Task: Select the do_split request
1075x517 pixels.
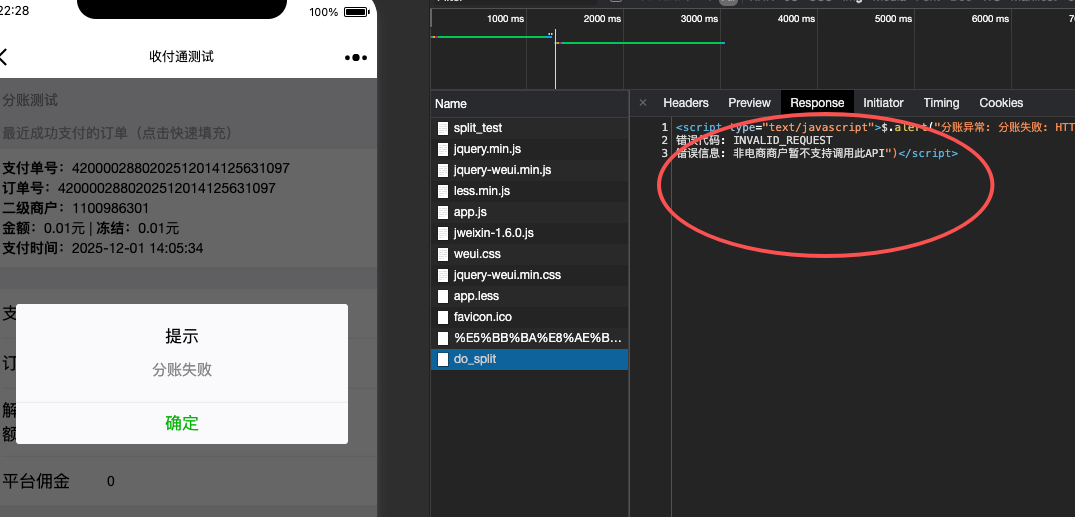Action: click(529, 359)
